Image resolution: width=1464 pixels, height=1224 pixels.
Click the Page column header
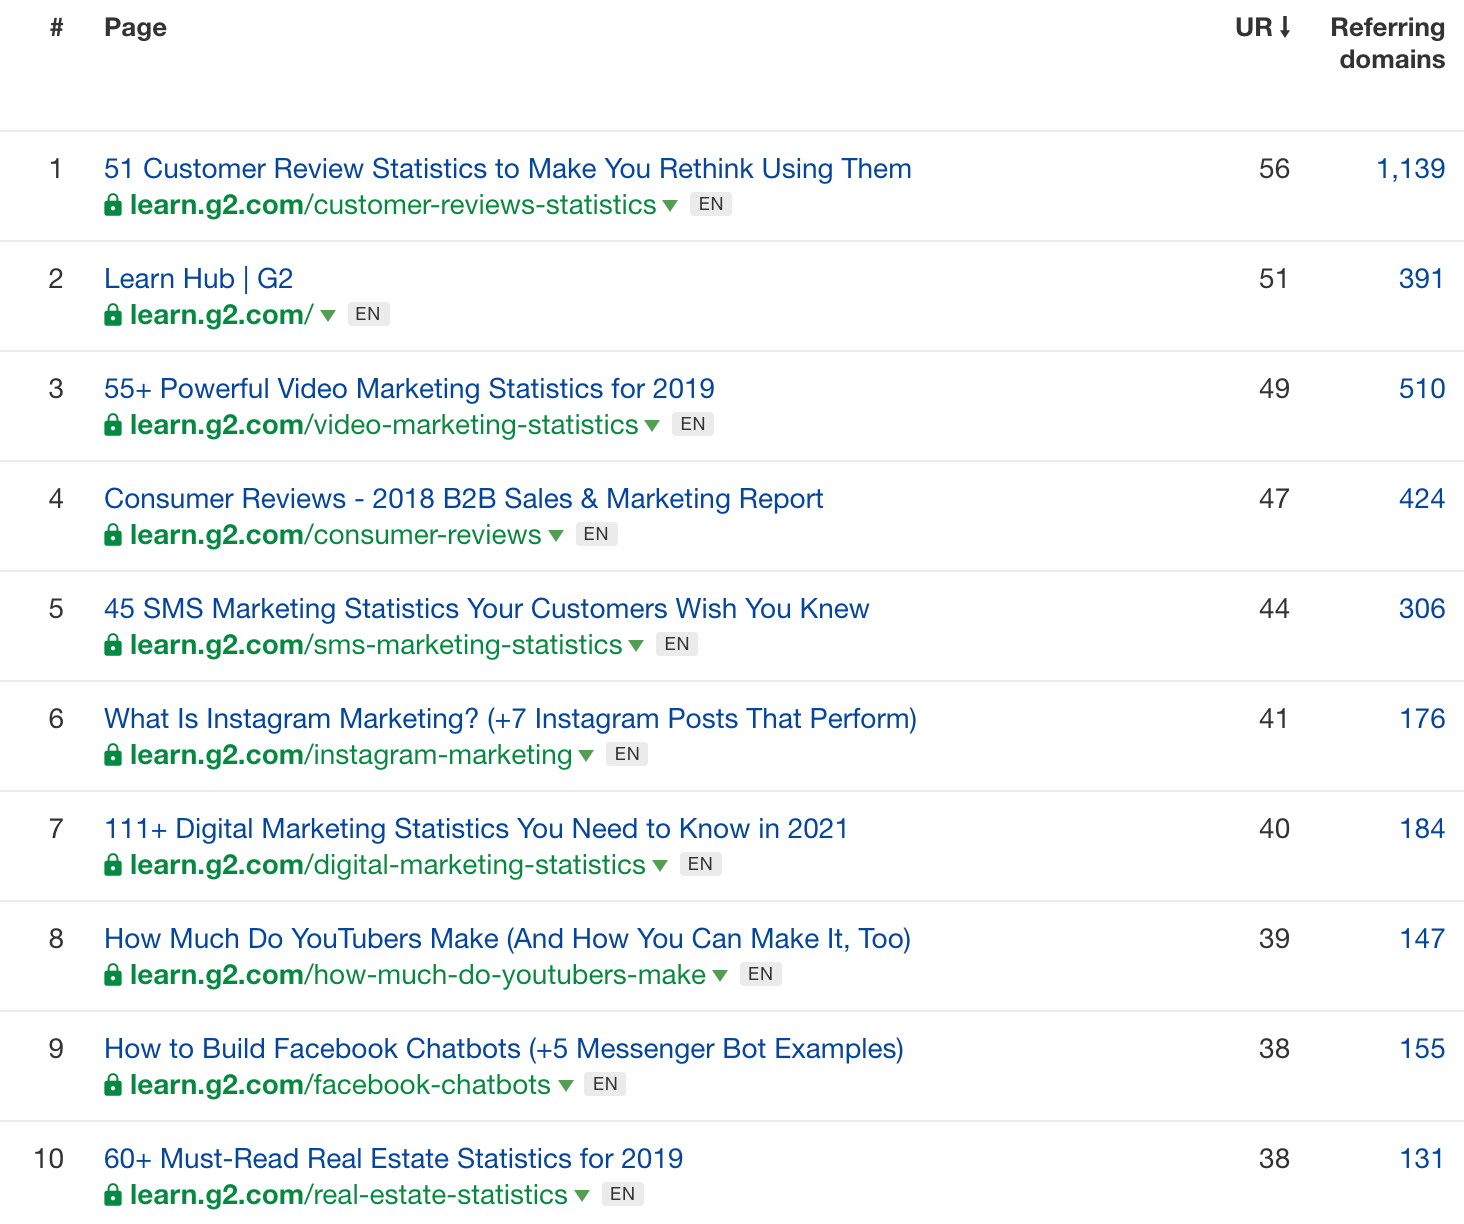pyautogui.click(x=136, y=27)
